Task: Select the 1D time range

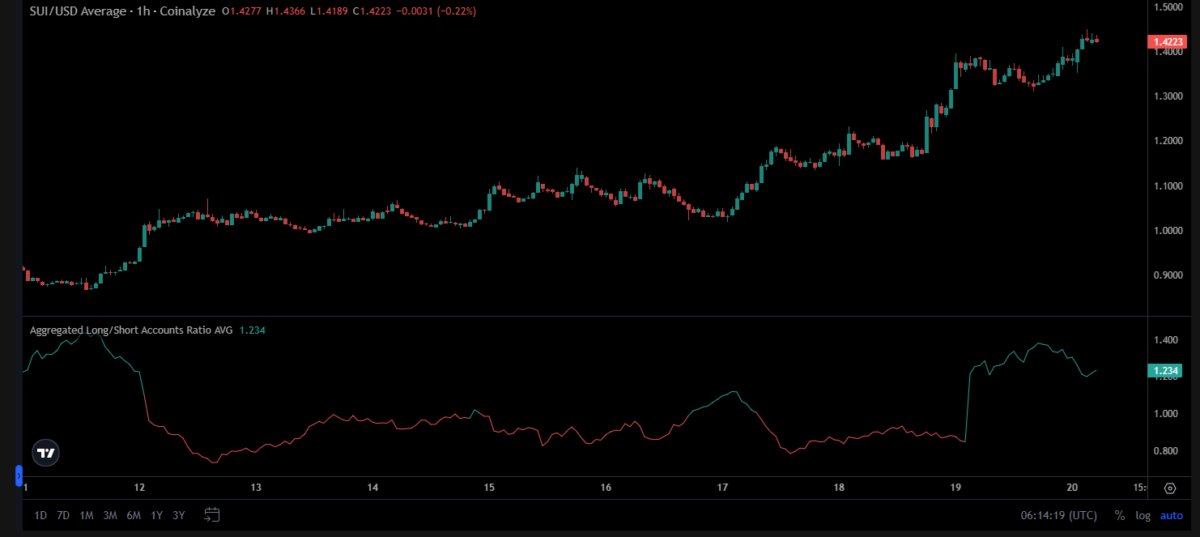Action: tap(40, 515)
